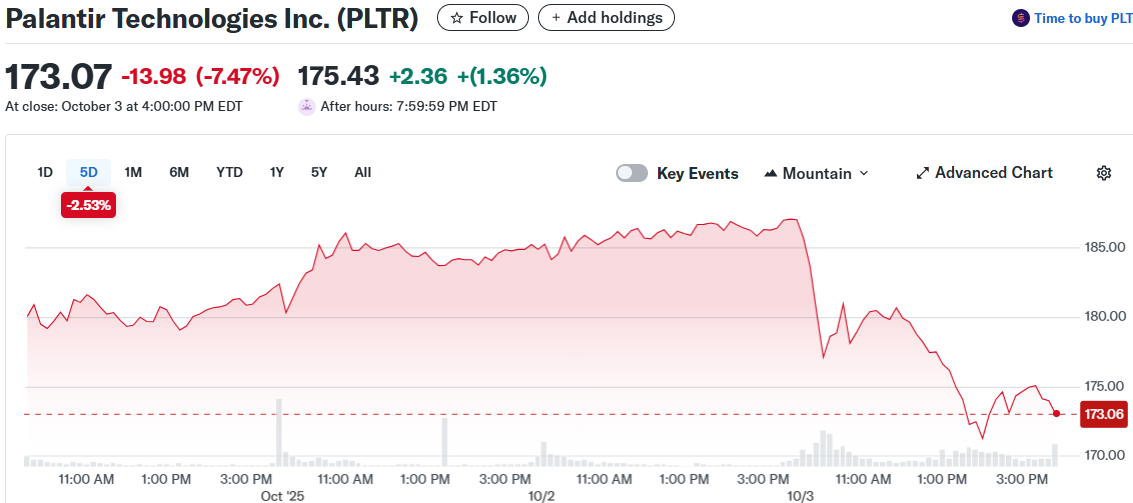
Task: Select the All time range
Action: (363, 172)
